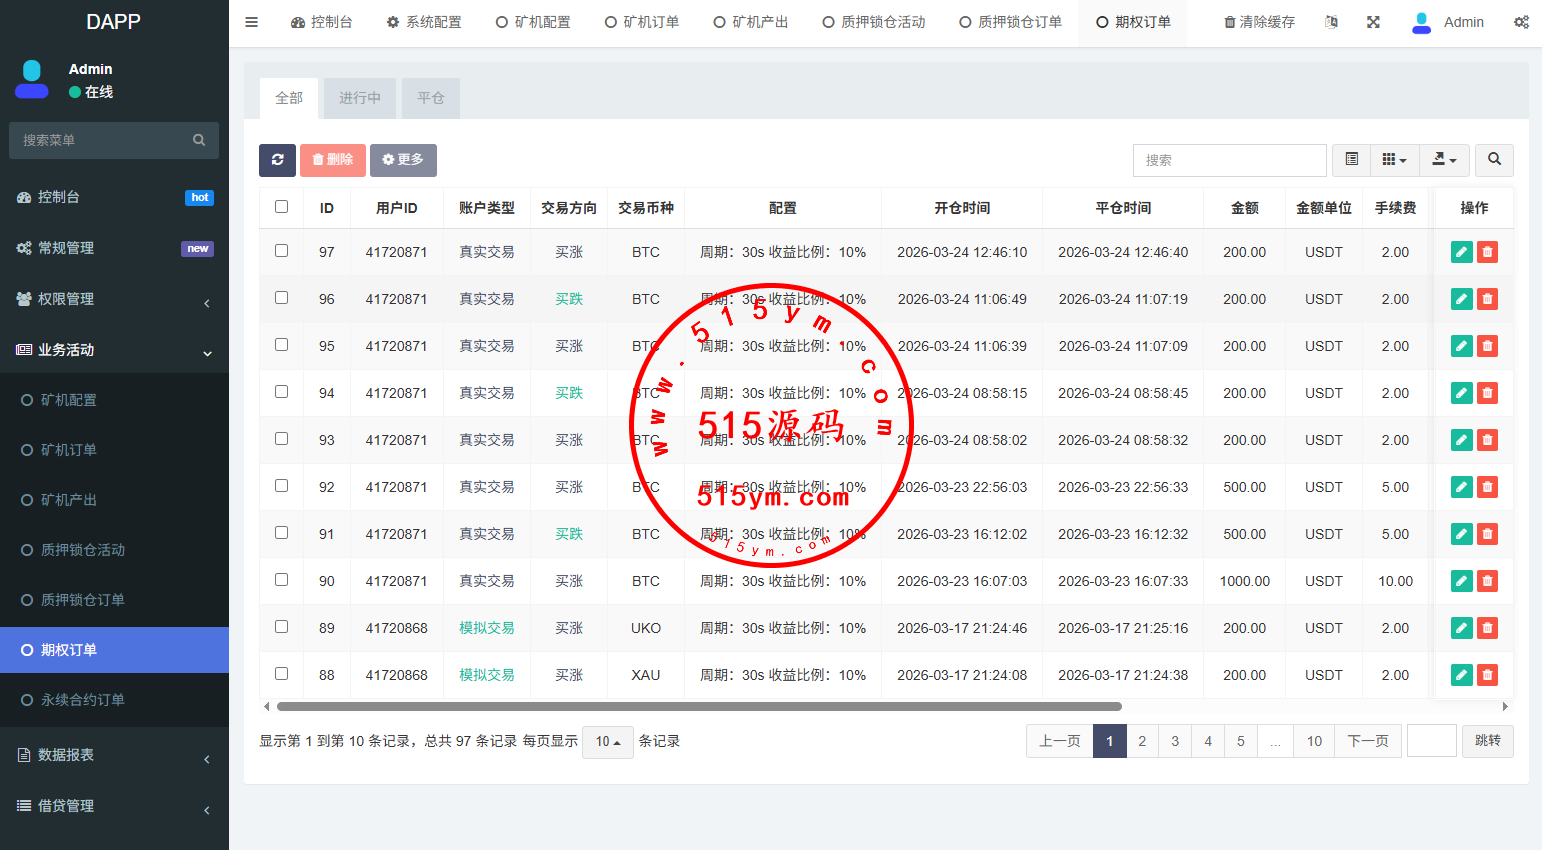Open the language switch icon

click(x=1331, y=22)
